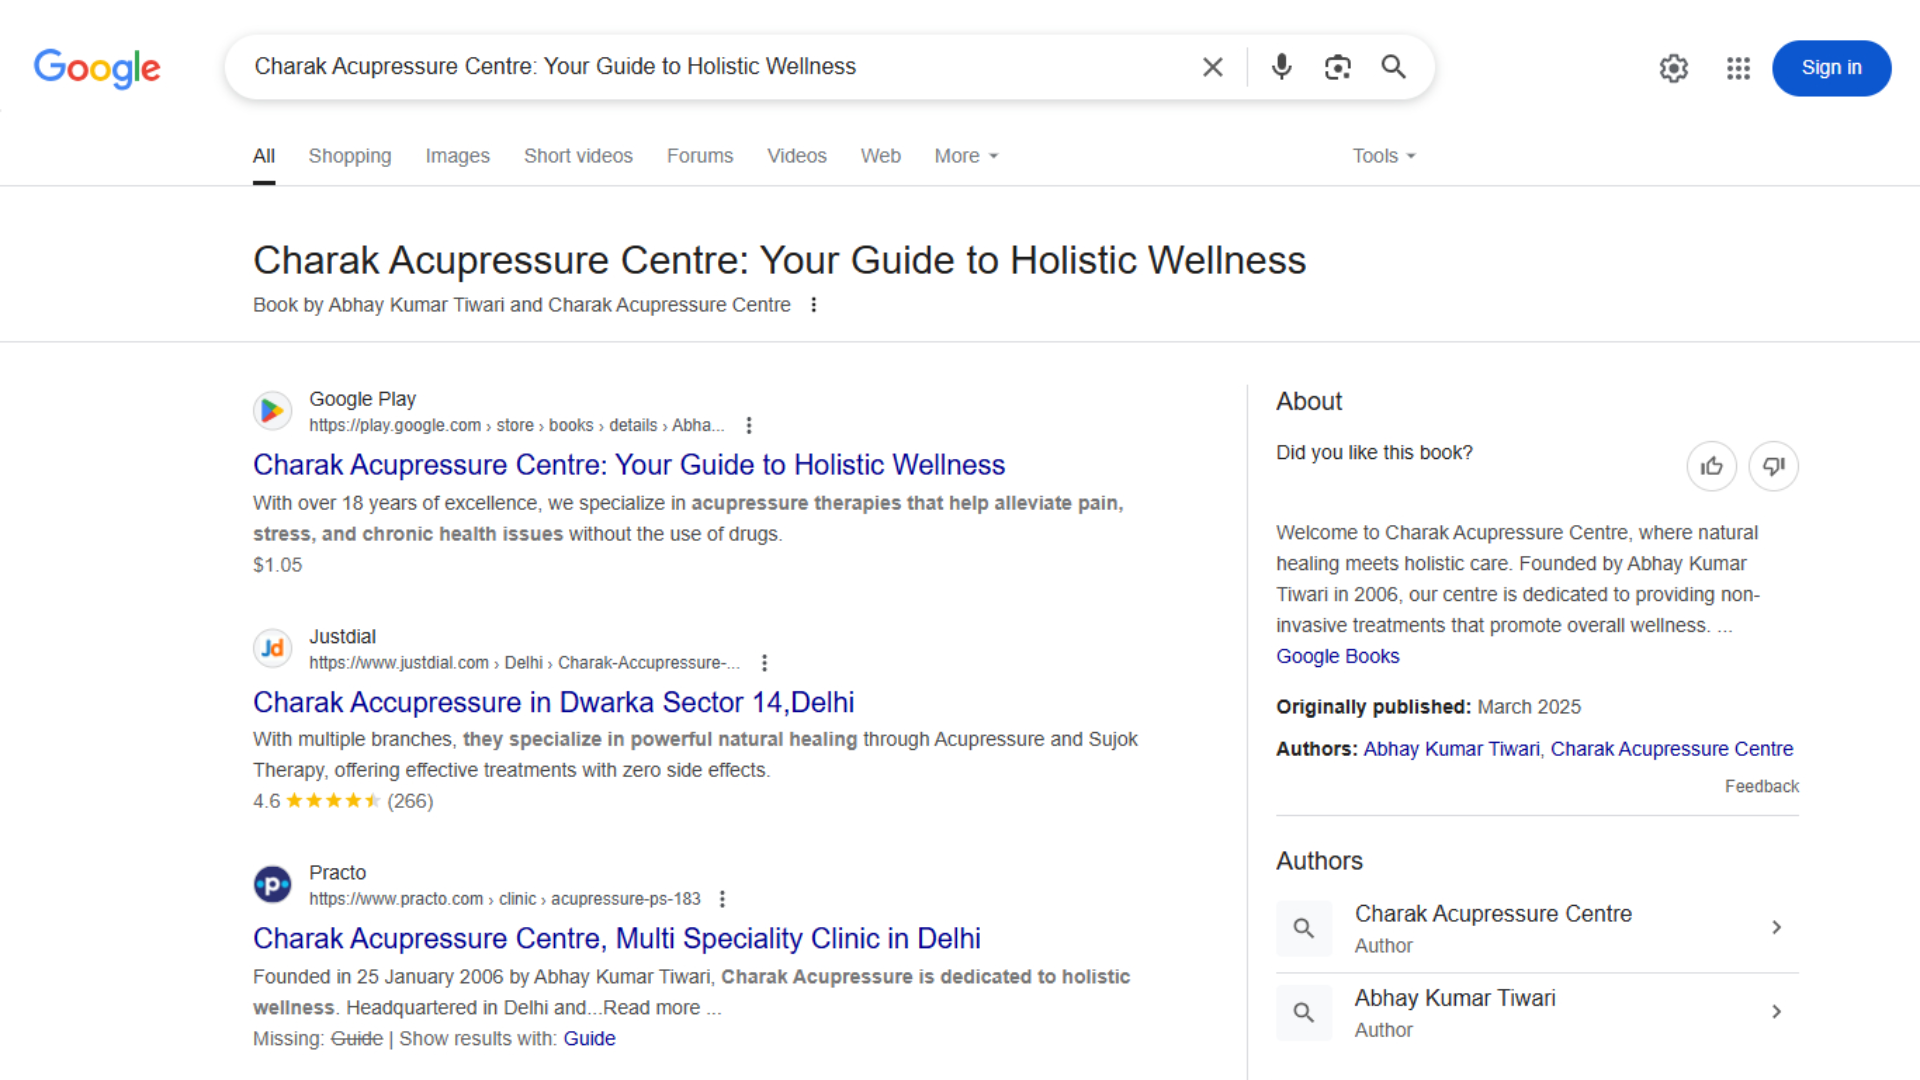Screen dimensions: 1920x1080
Task: Click into the search input field
Action: [700, 67]
